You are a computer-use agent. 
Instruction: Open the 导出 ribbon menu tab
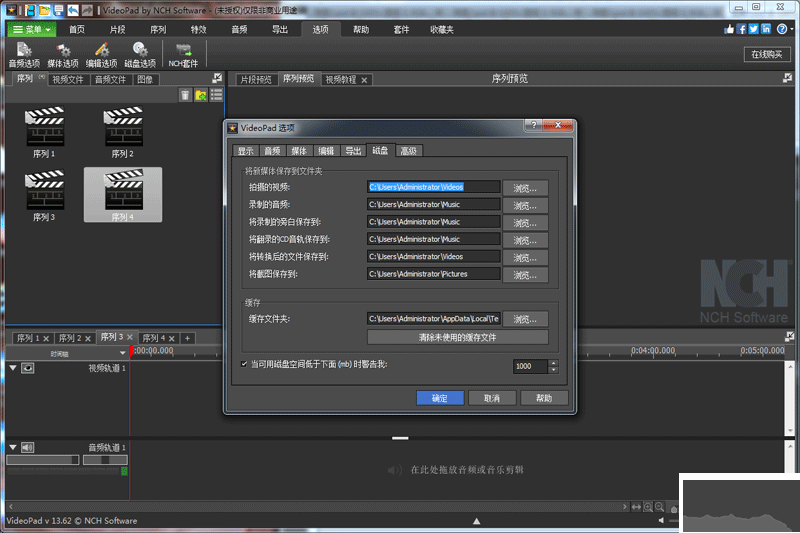coord(279,29)
